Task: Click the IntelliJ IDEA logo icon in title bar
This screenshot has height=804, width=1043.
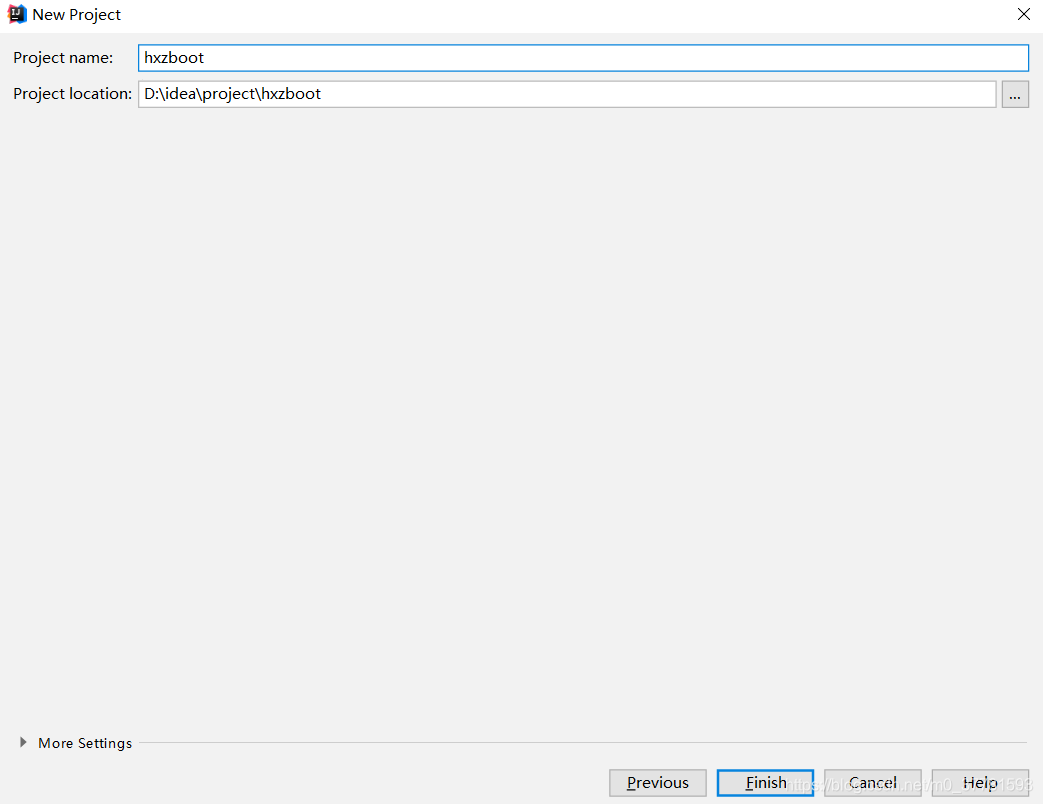Action: click(17, 14)
